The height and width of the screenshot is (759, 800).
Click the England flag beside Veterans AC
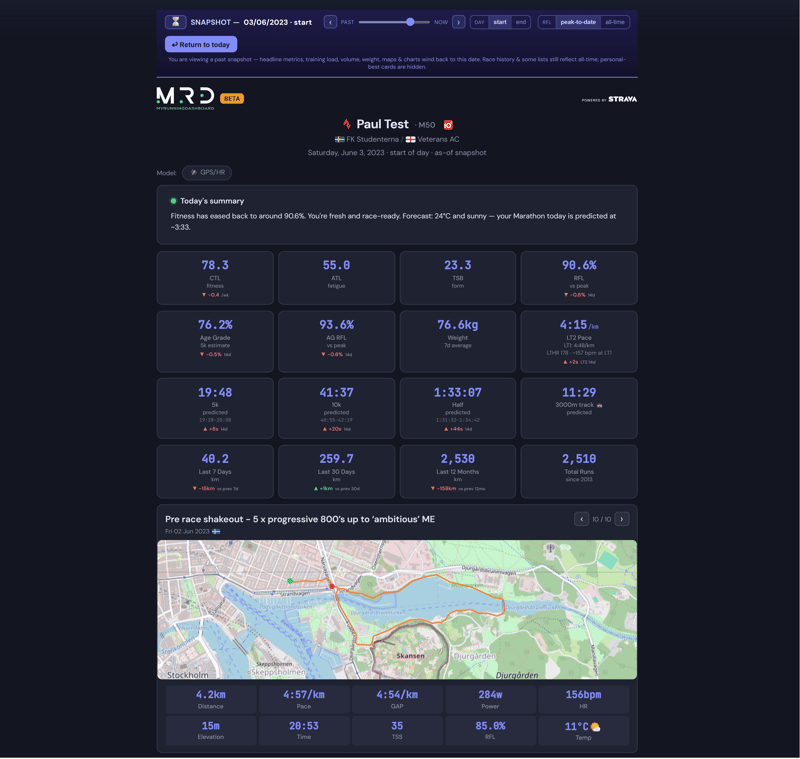point(410,139)
